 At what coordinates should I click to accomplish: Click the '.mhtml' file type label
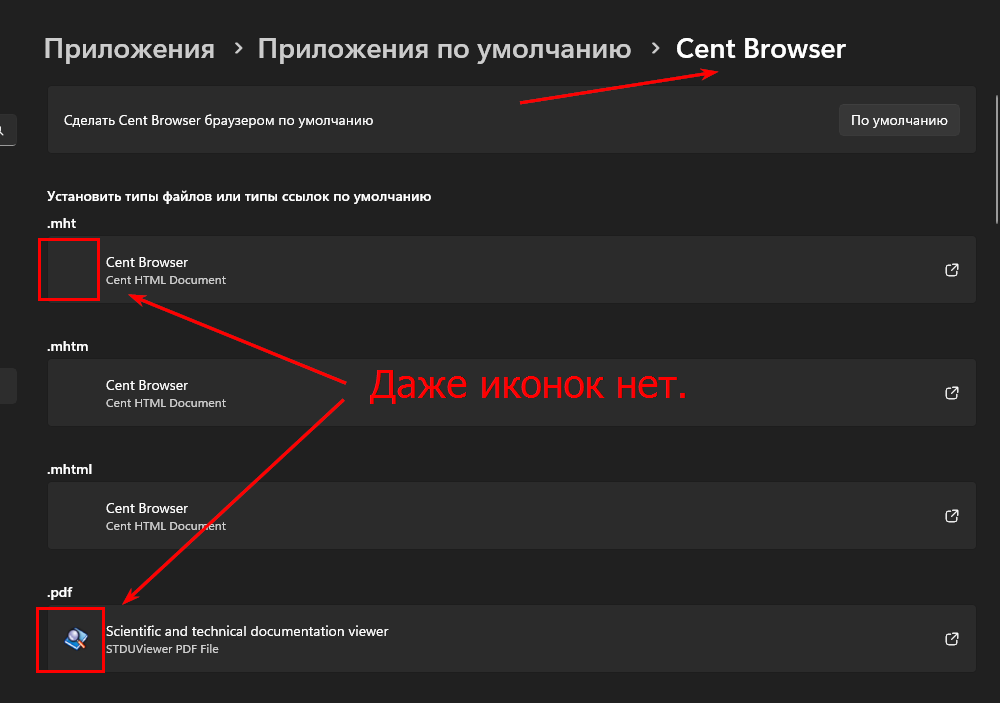70,470
